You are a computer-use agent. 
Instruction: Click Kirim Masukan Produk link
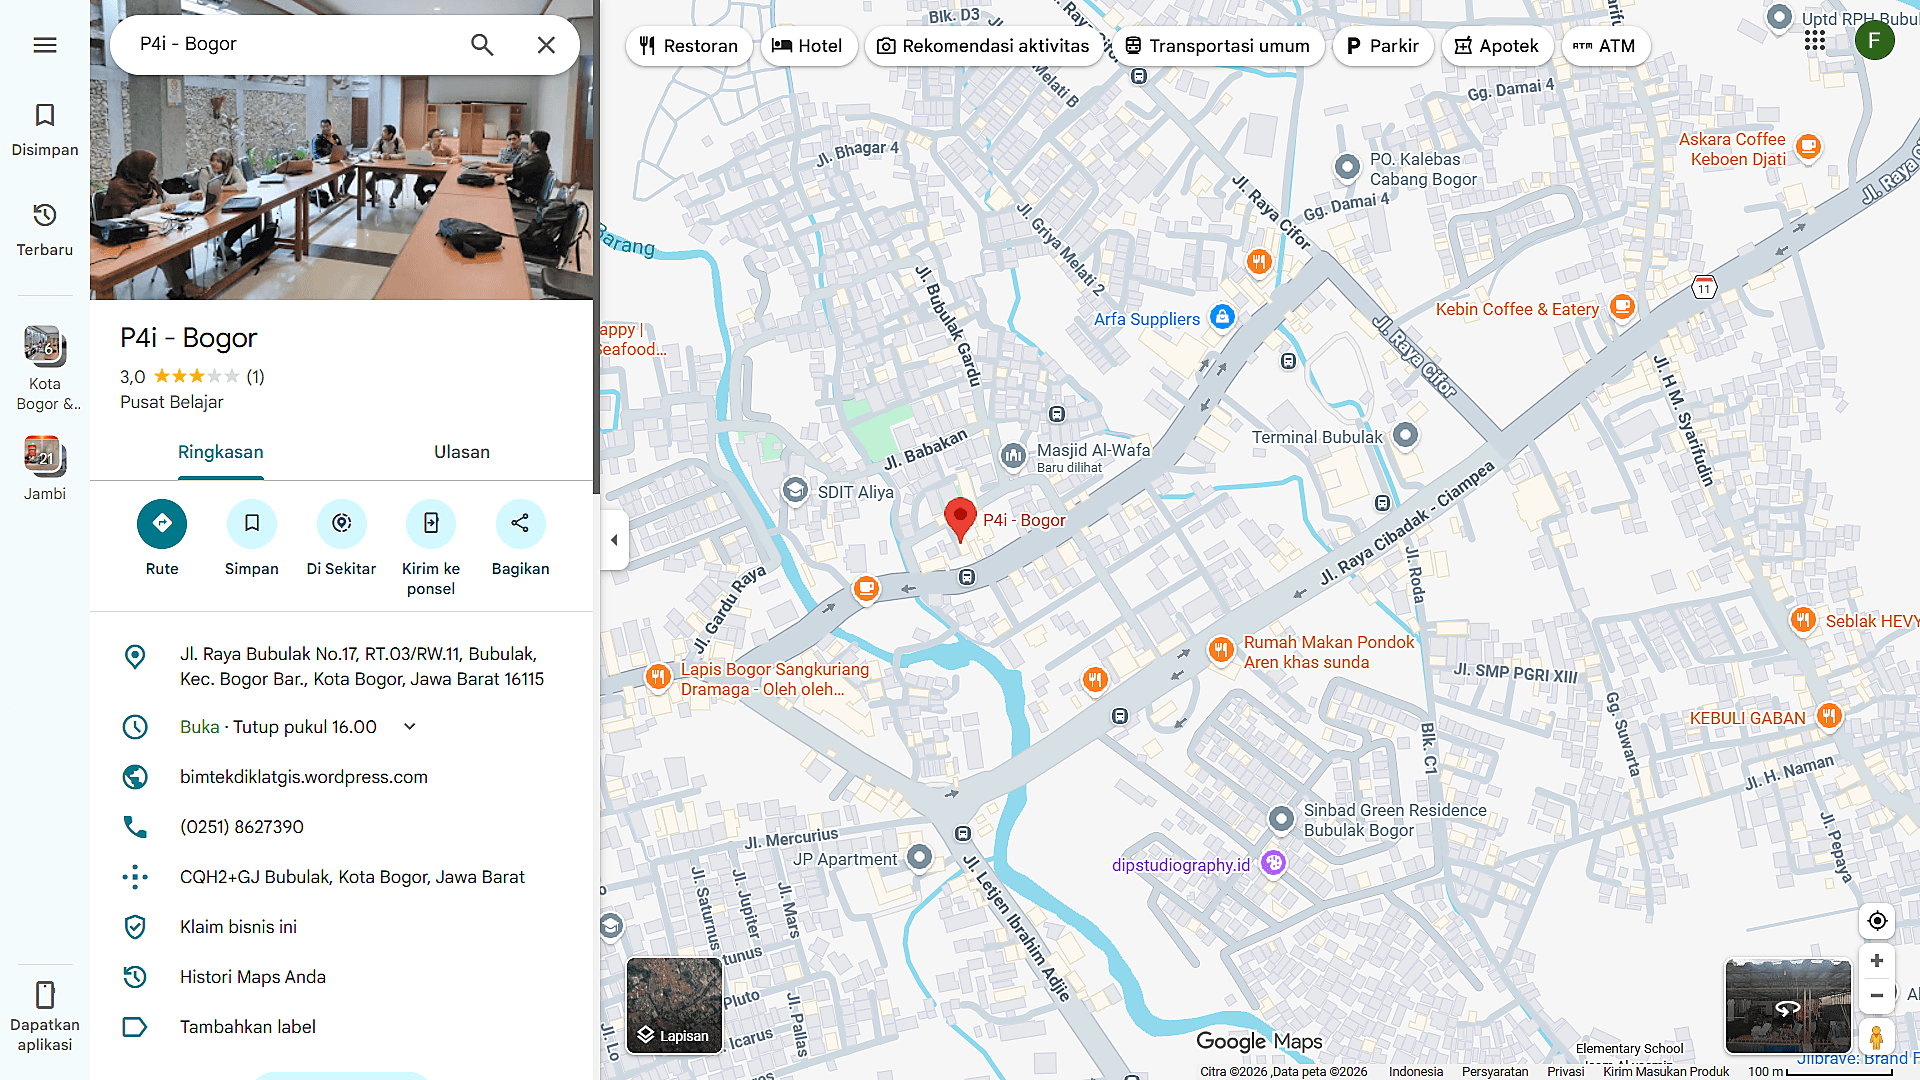coord(1666,1071)
